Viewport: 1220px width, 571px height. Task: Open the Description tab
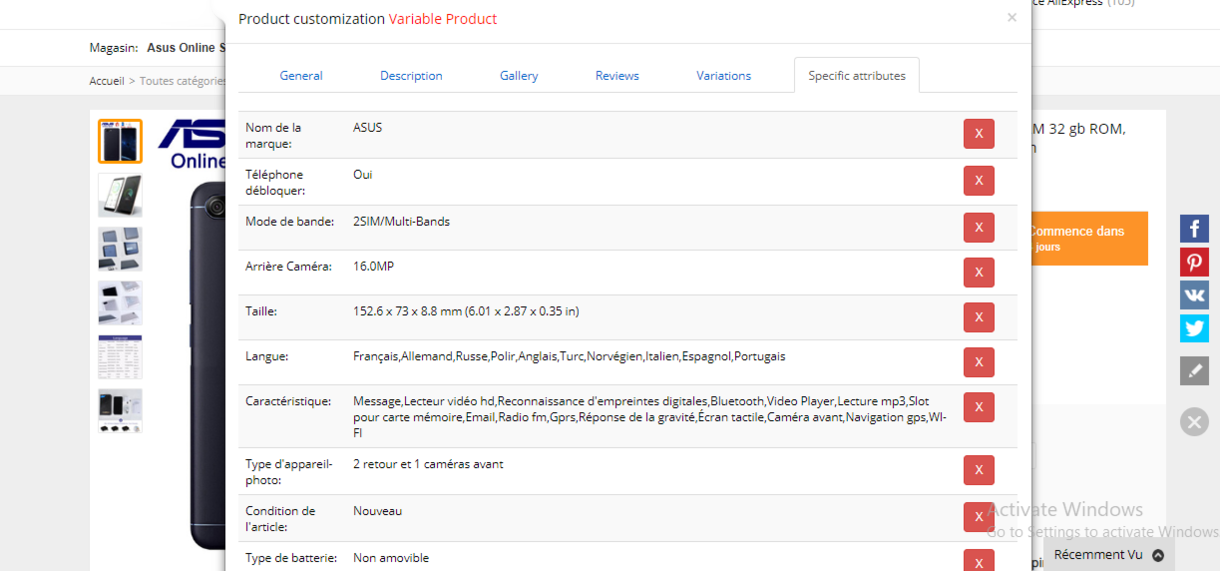point(411,76)
